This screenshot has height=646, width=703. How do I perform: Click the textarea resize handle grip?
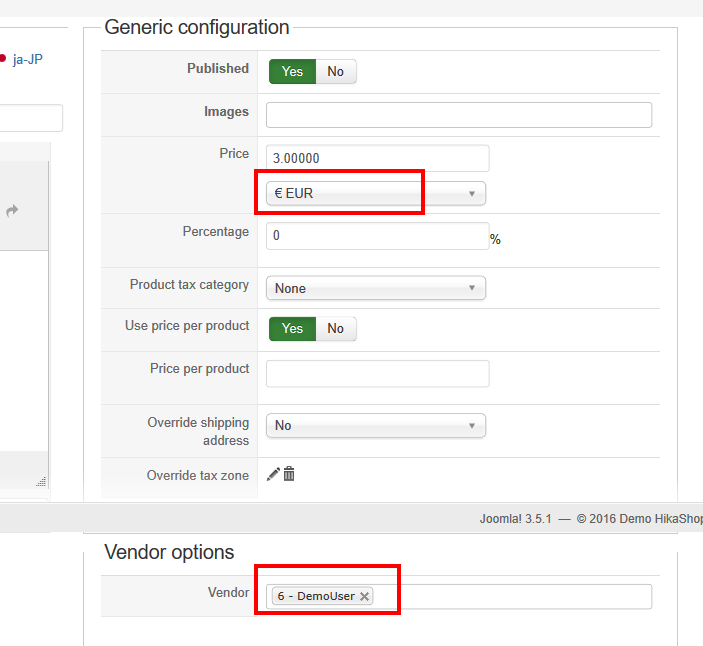(x=41, y=482)
